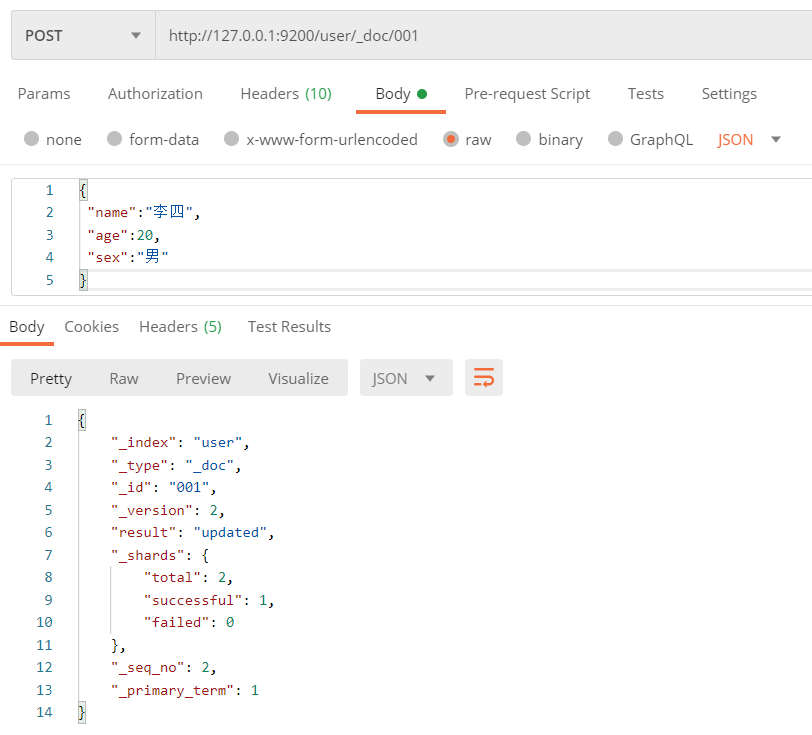Select the raw body type
Image resolution: width=812 pixels, height=735 pixels.
tap(467, 139)
